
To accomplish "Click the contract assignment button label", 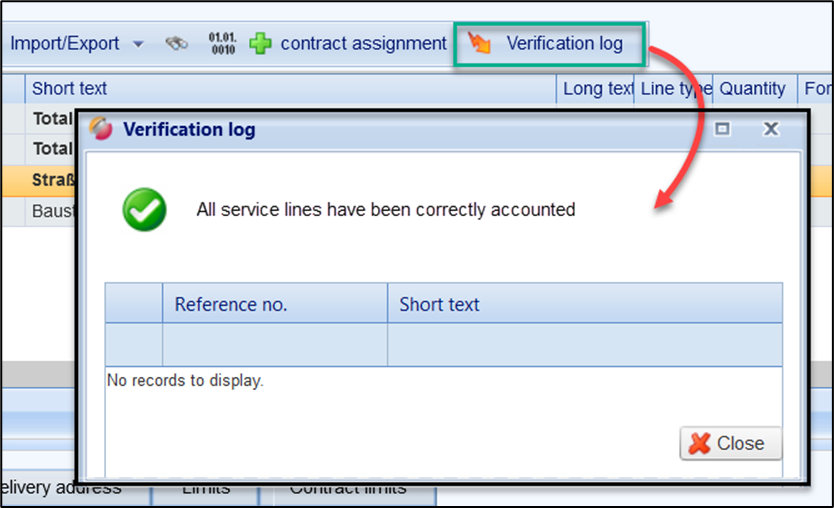I will tap(363, 44).
